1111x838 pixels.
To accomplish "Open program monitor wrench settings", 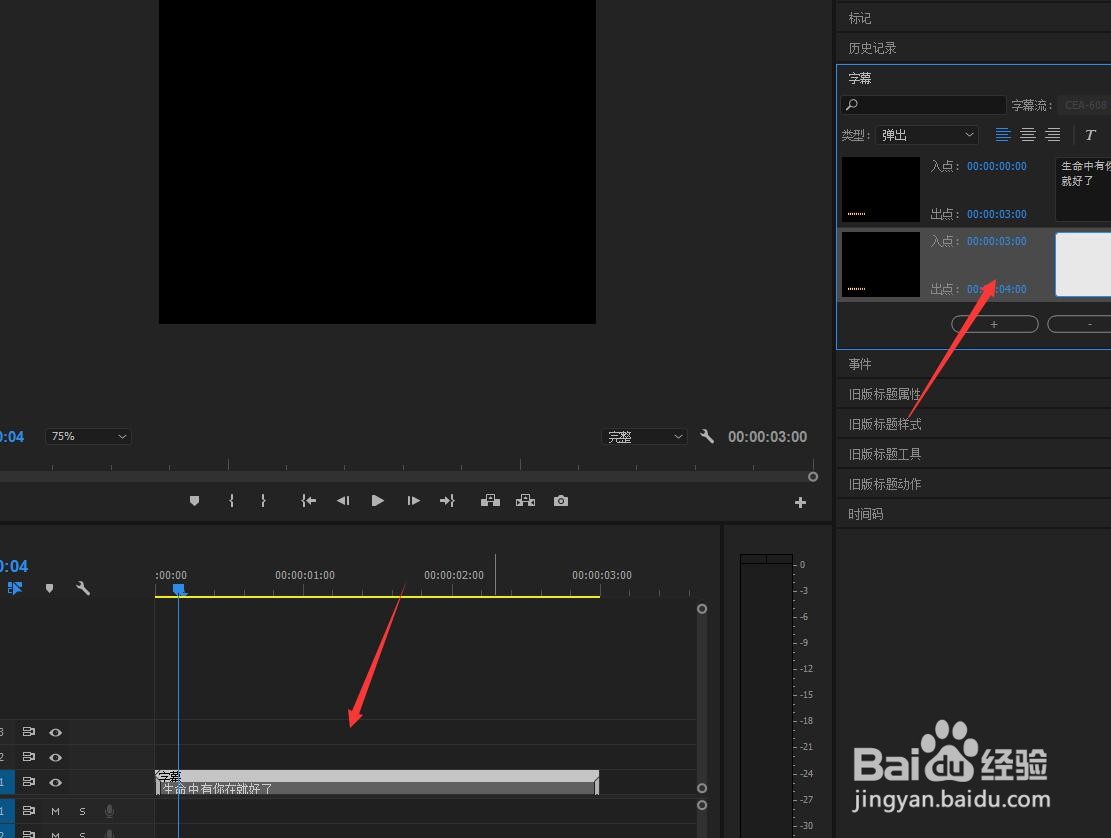I will point(706,436).
